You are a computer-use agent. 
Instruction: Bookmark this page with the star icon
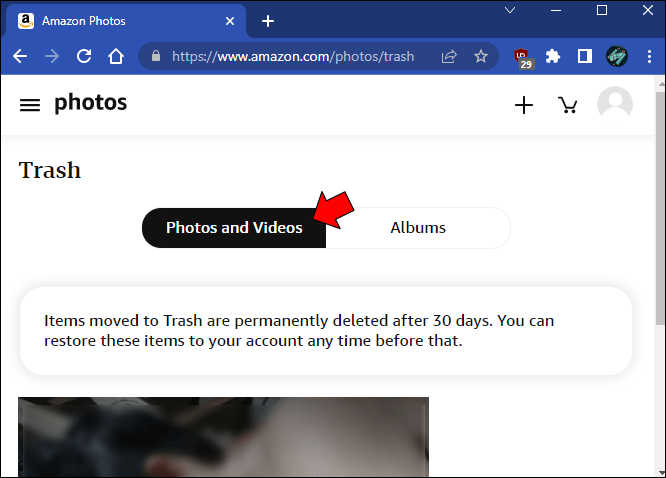(x=481, y=56)
